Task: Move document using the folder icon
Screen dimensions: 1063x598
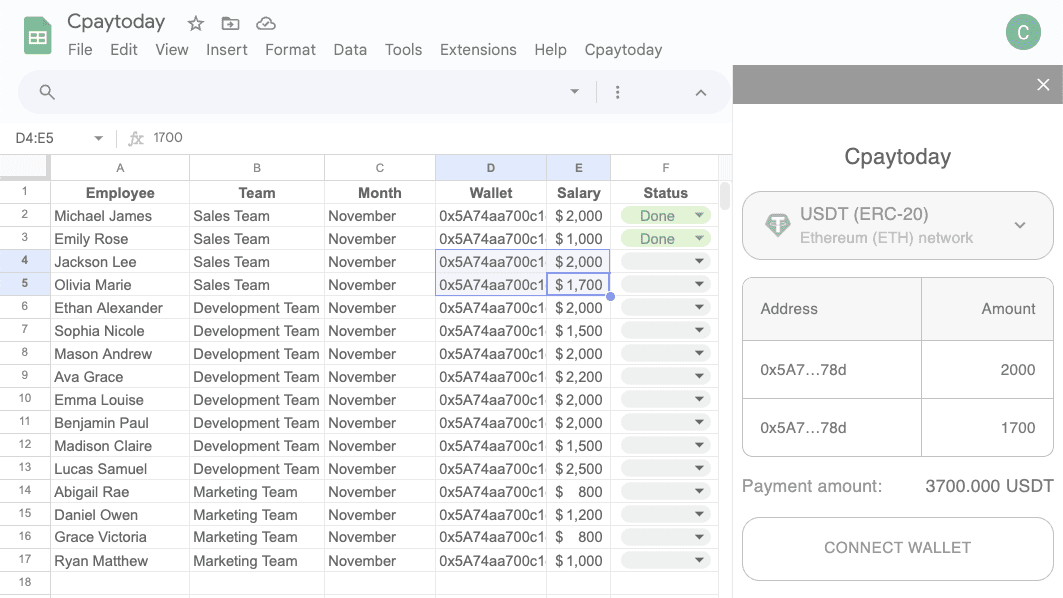Action: click(x=230, y=24)
